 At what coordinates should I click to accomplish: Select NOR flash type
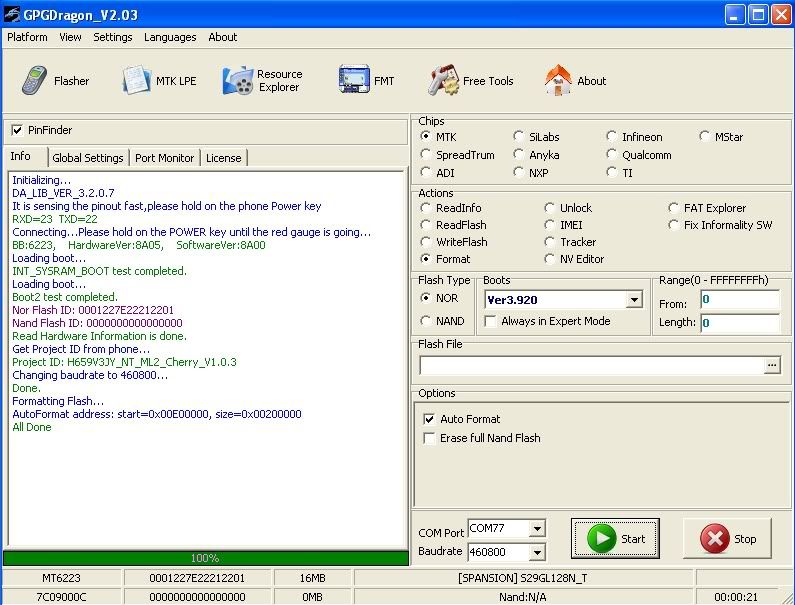coord(426,298)
